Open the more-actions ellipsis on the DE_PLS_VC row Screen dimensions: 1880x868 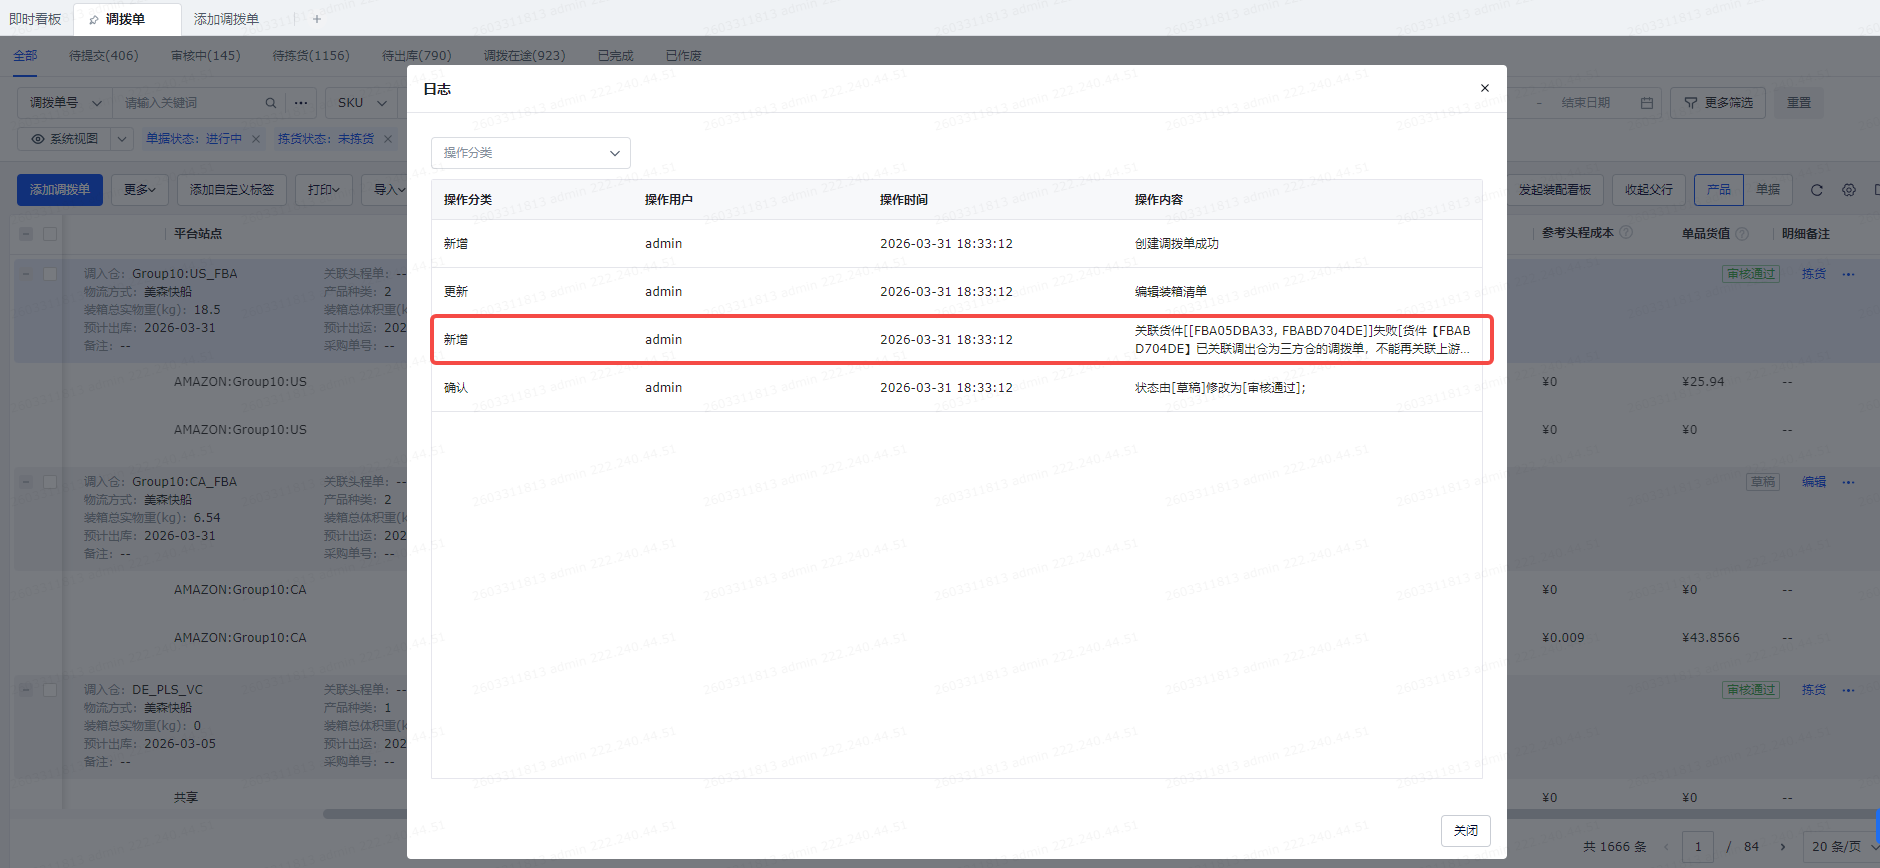[1848, 690]
